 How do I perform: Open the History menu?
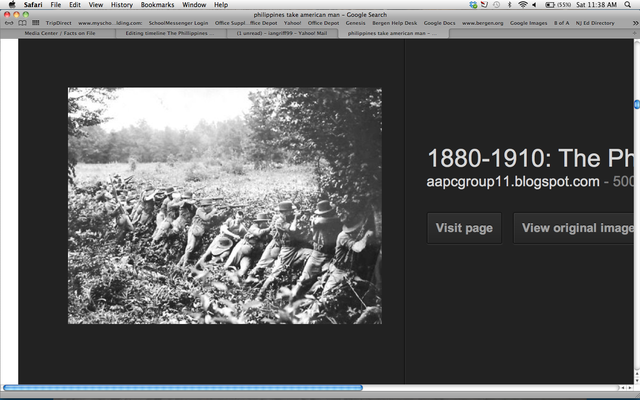coord(122,5)
